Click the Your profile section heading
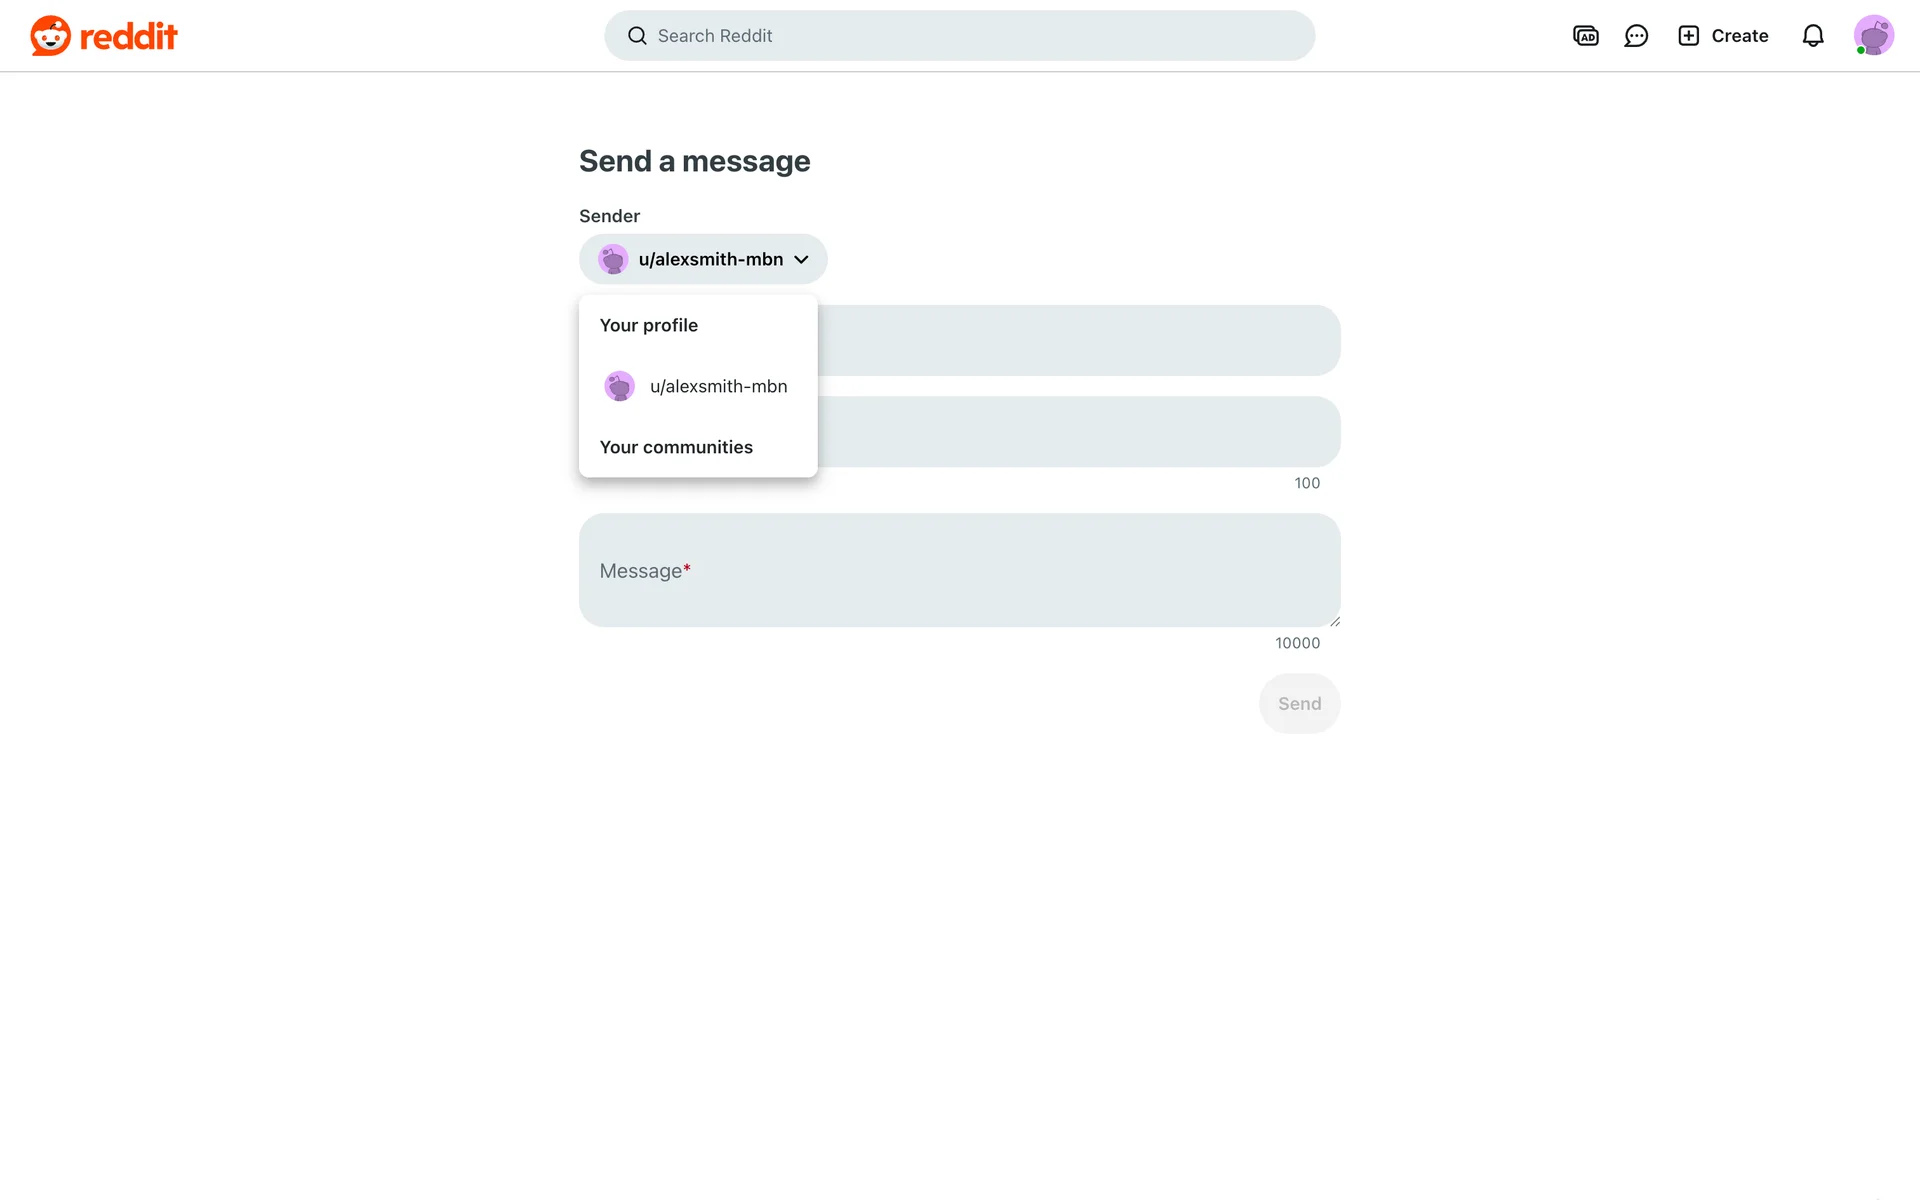 click(649, 325)
